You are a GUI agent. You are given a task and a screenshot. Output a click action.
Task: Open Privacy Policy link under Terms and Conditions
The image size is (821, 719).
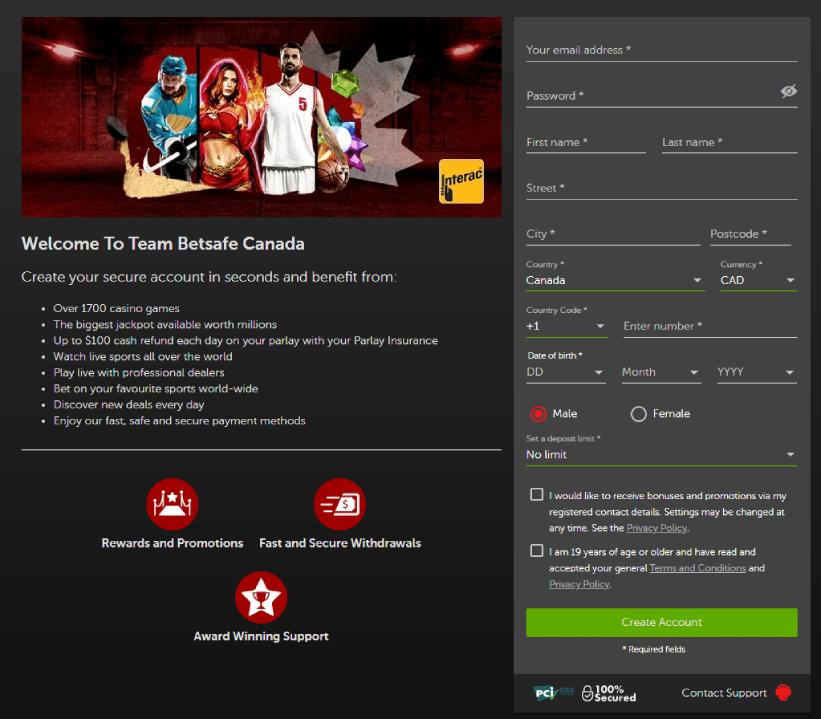tap(579, 584)
